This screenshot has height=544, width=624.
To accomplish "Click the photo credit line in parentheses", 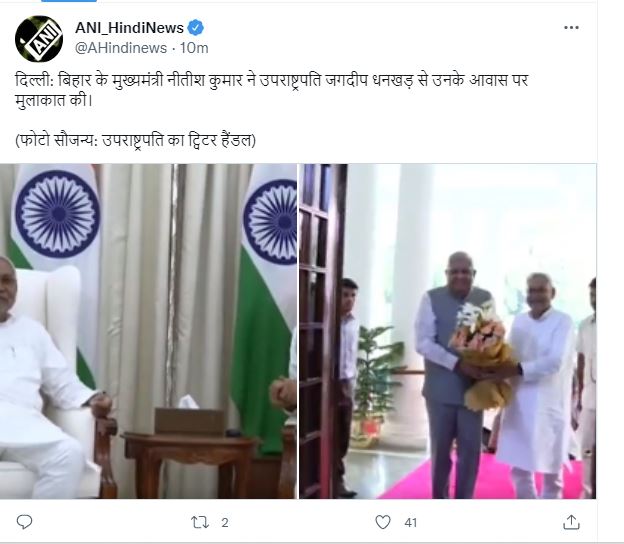I will pos(135,140).
